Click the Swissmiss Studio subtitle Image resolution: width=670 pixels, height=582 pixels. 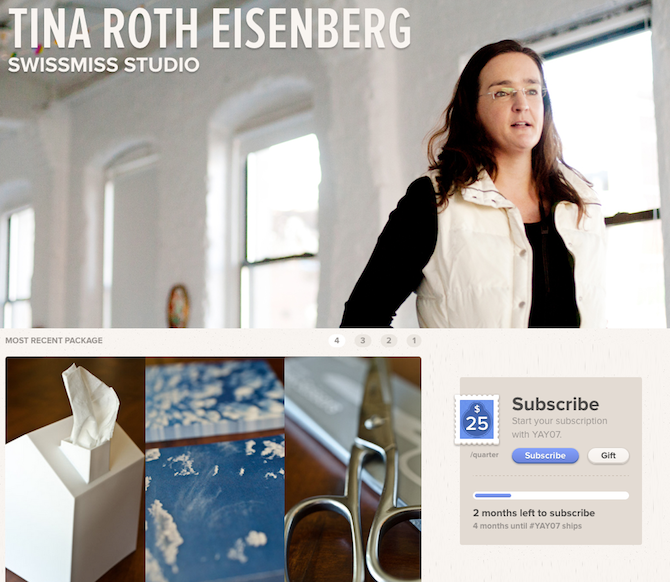(103, 65)
